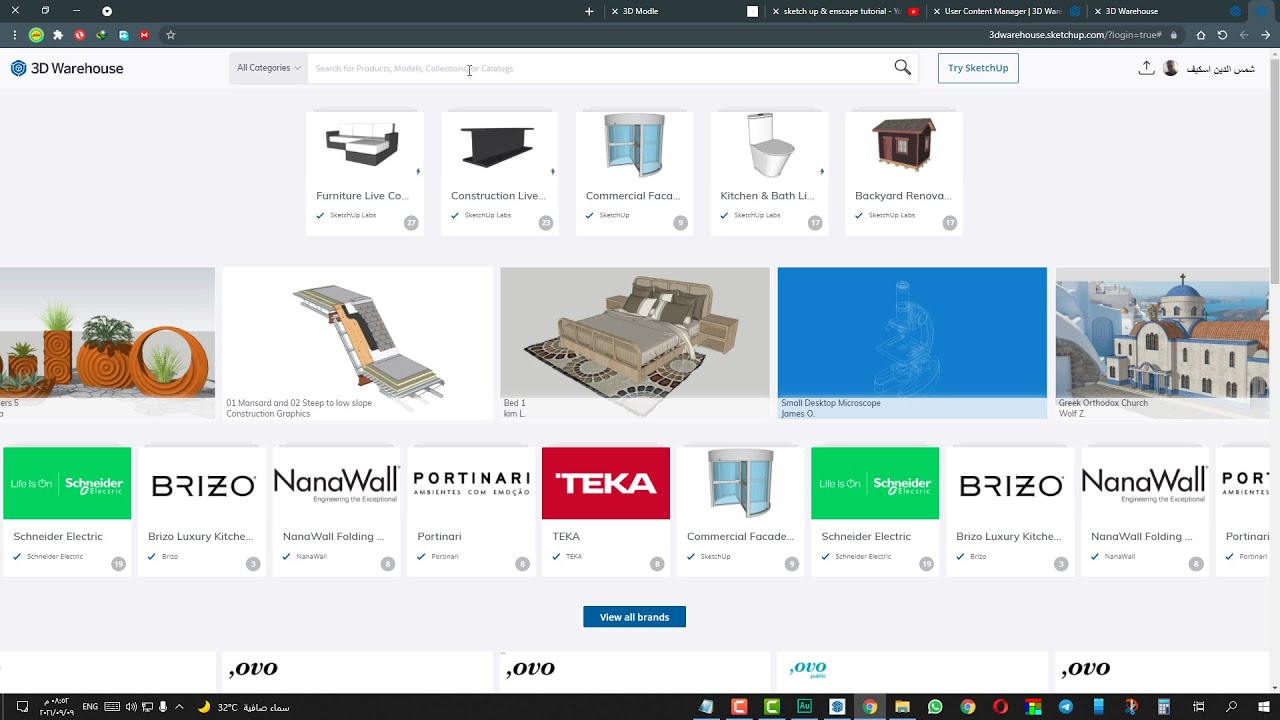
Task: Click in the search products field
Action: pyautogui.click(x=598, y=68)
